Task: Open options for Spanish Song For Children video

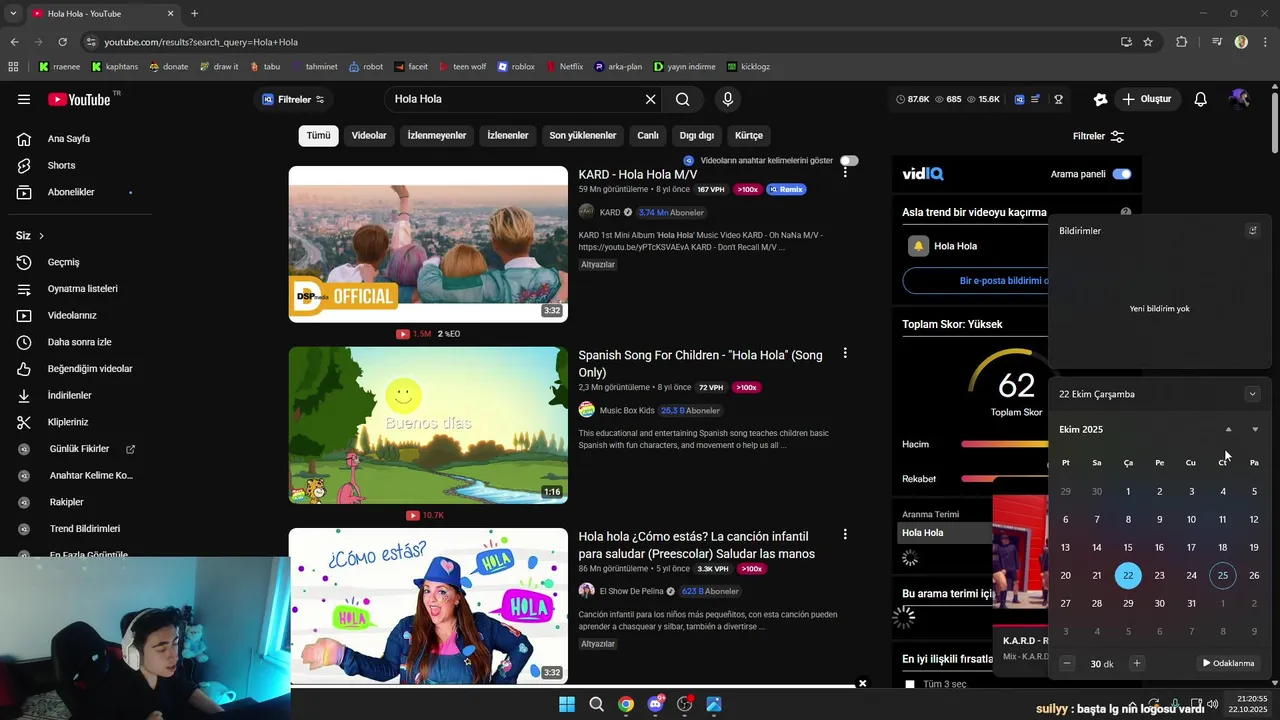Action: point(845,353)
